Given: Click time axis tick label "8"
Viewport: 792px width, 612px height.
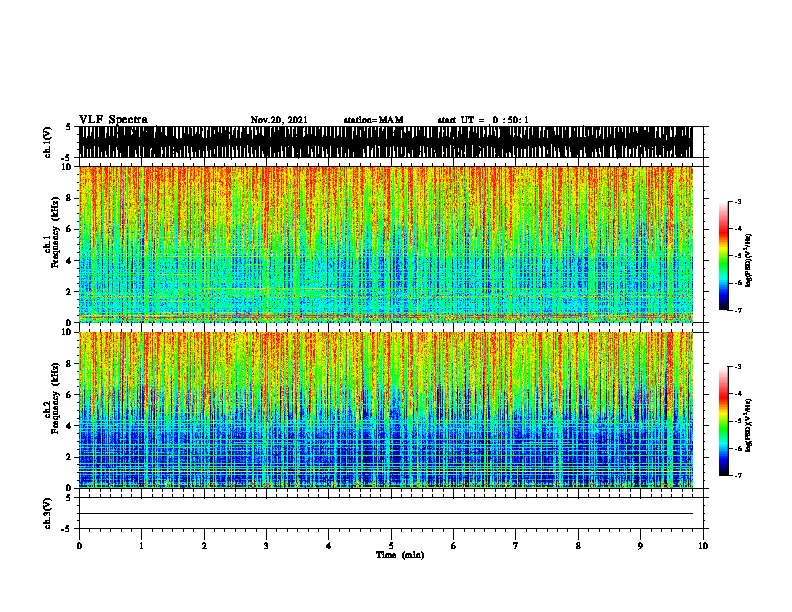Looking at the screenshot, I should 578,546.
